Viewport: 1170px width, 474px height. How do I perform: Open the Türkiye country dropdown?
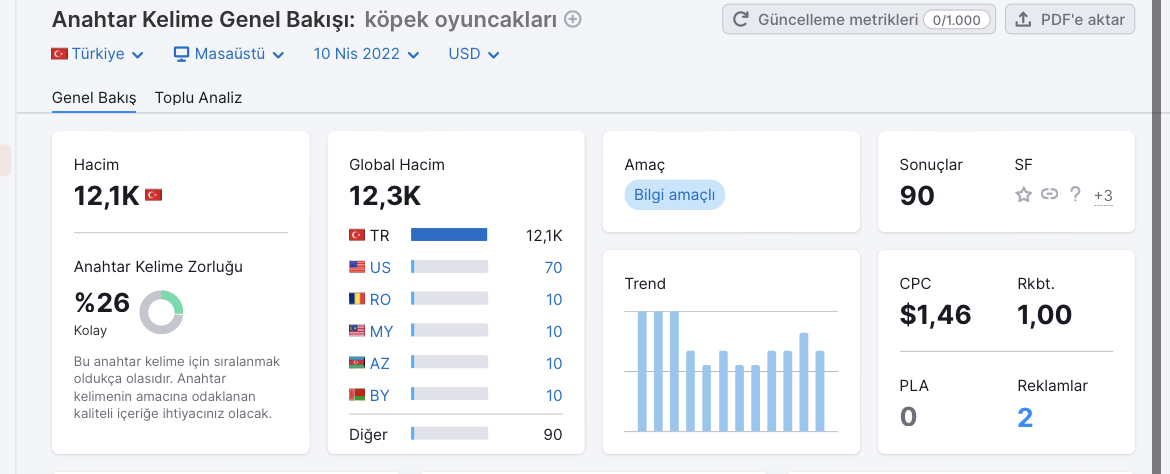[97, 54]
